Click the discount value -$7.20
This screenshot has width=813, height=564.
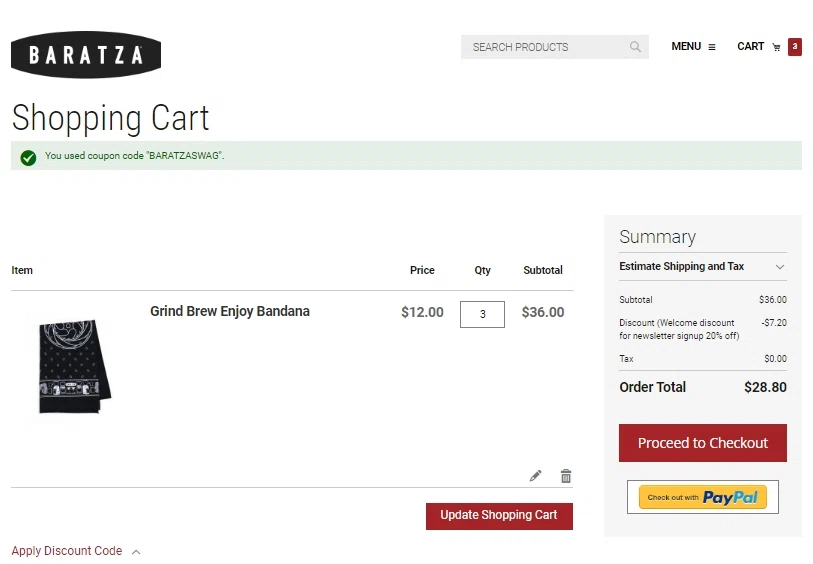tap(774, 322)
